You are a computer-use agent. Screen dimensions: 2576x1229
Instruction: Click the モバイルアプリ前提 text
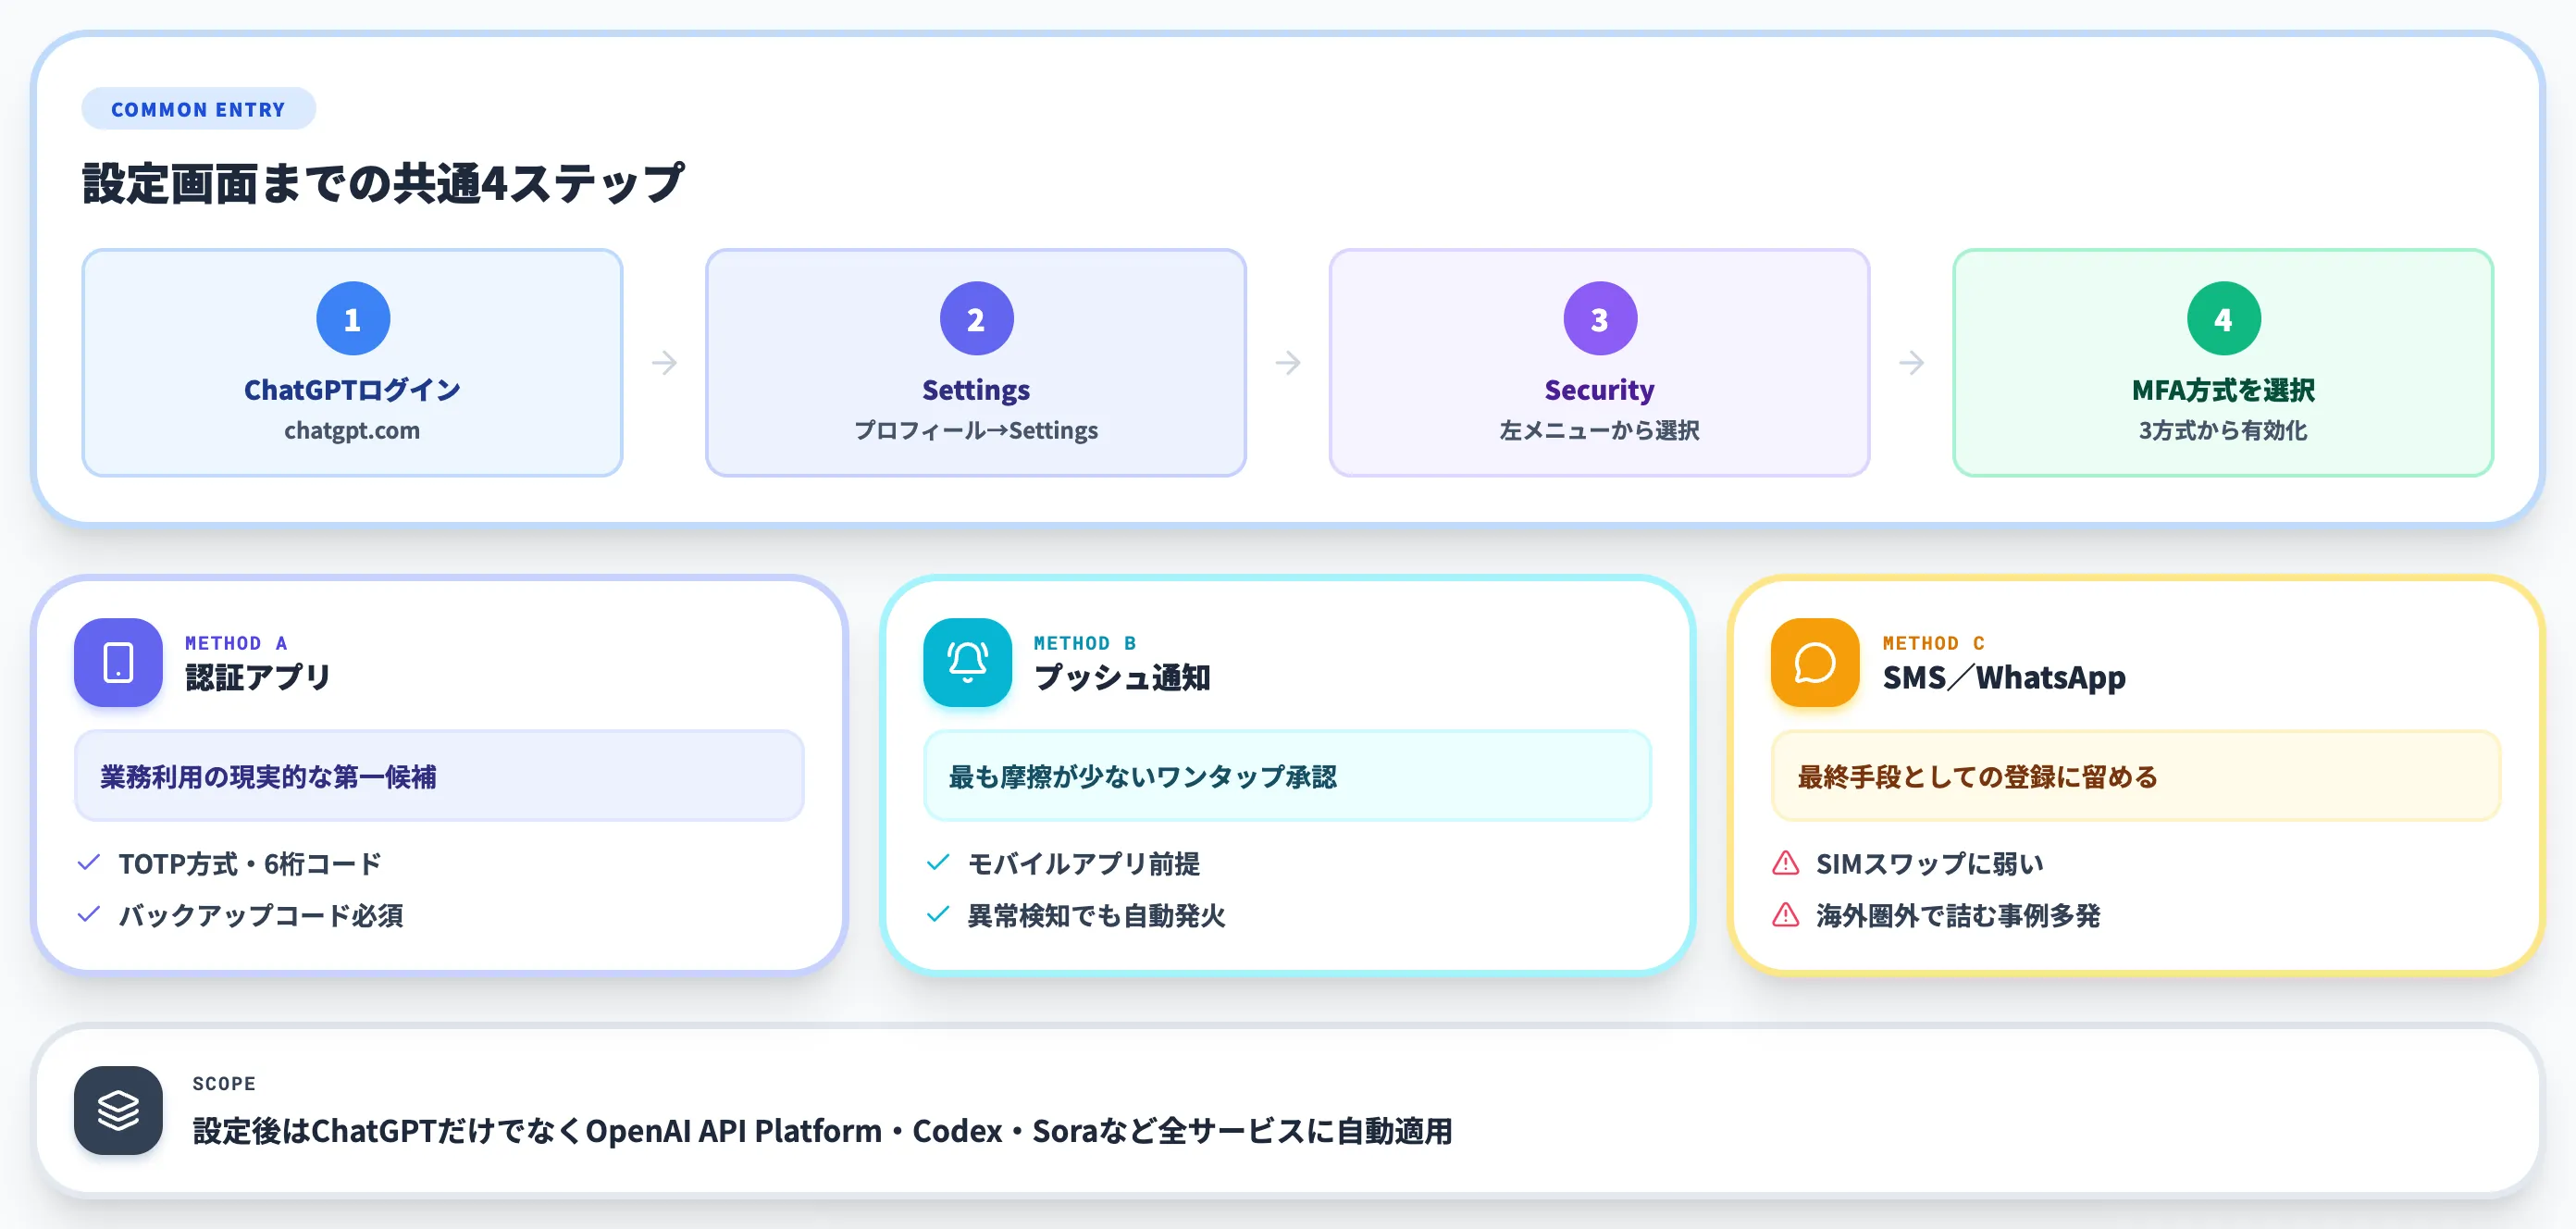1084,863
